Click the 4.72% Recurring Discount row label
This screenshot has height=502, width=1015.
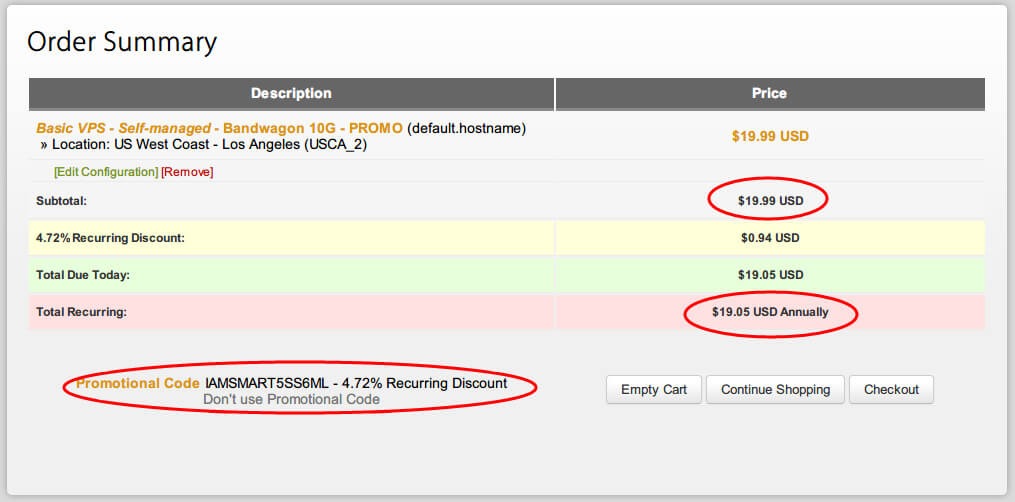[x=110, y=238]
